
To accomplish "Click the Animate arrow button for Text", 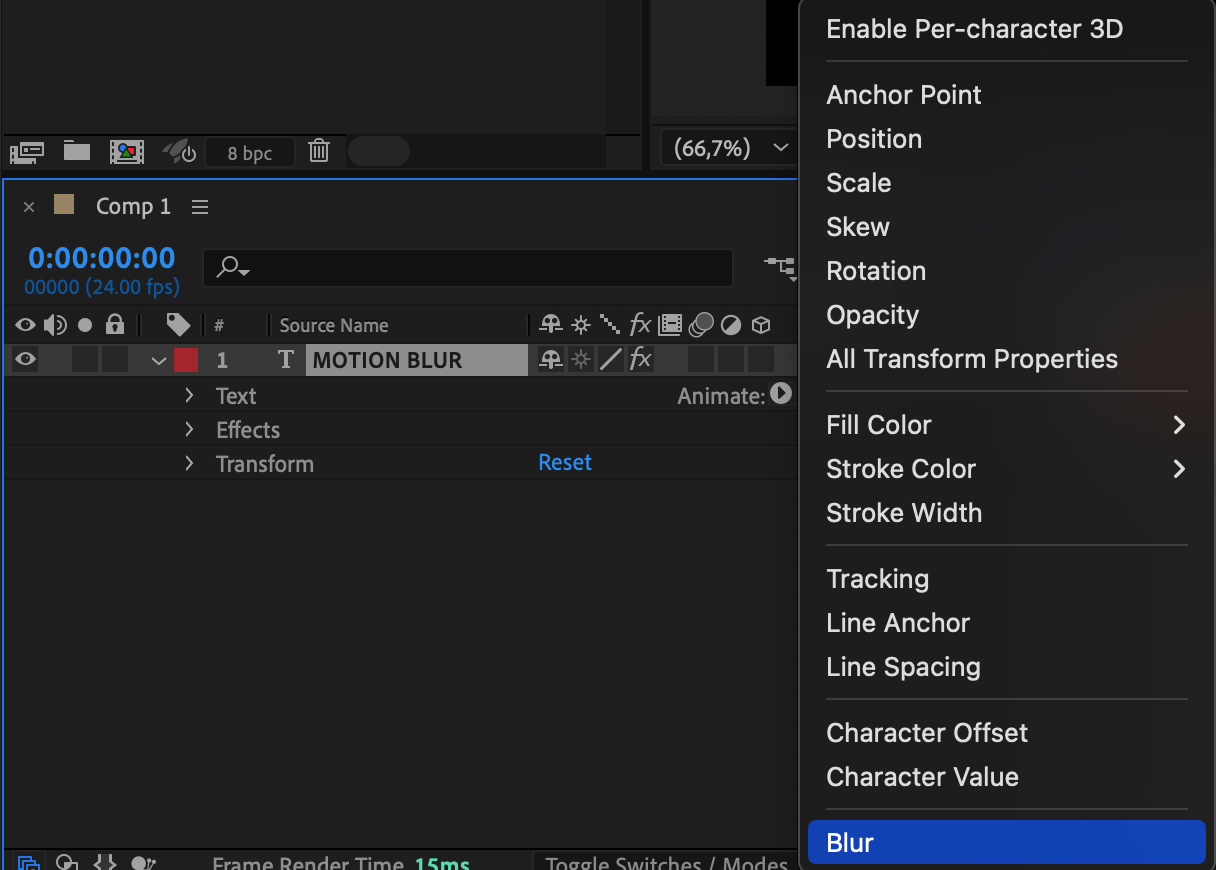I will click(x=781, y=395).
